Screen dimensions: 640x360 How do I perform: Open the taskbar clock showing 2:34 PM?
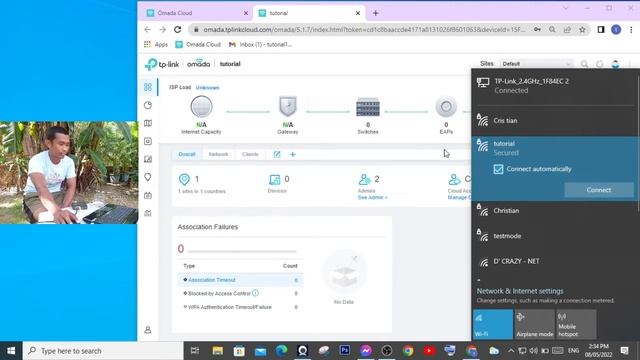(599, 351)
